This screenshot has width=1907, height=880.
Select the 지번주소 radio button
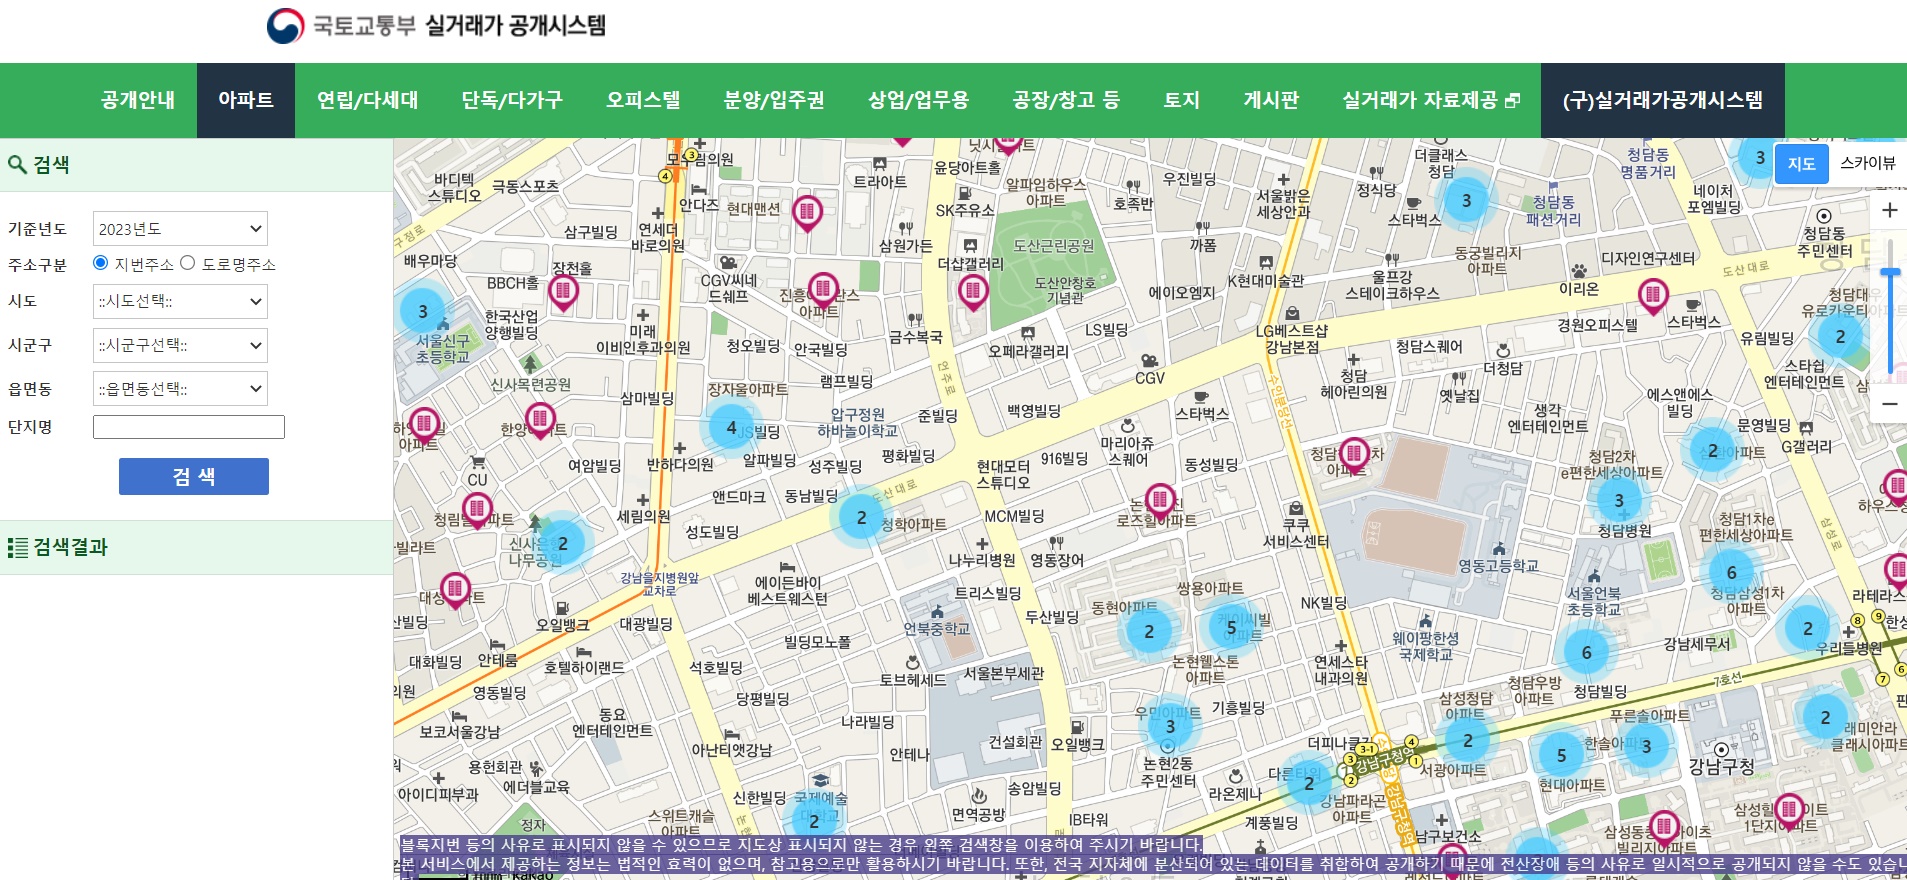click(100, 263)
